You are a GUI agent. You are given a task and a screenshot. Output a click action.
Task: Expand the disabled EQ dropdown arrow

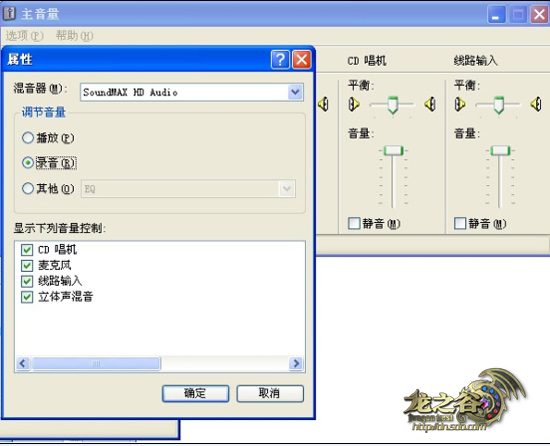click(287, 189)
